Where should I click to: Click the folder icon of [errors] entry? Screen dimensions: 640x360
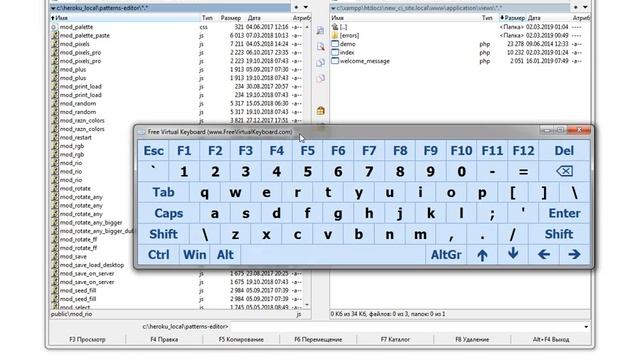[x=335, y=36]
